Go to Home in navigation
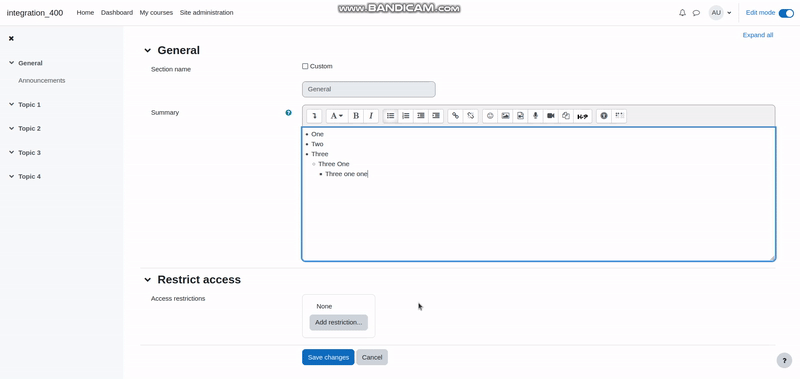 [85, 13]
